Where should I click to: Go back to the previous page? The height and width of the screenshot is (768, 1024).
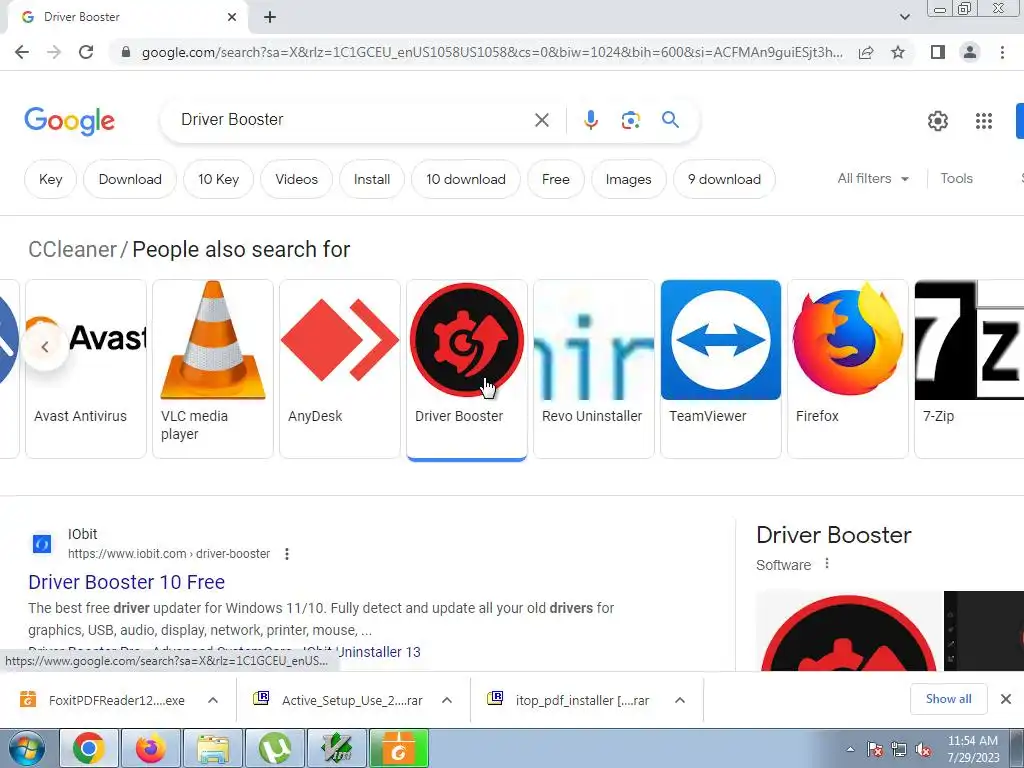[22, 52]
